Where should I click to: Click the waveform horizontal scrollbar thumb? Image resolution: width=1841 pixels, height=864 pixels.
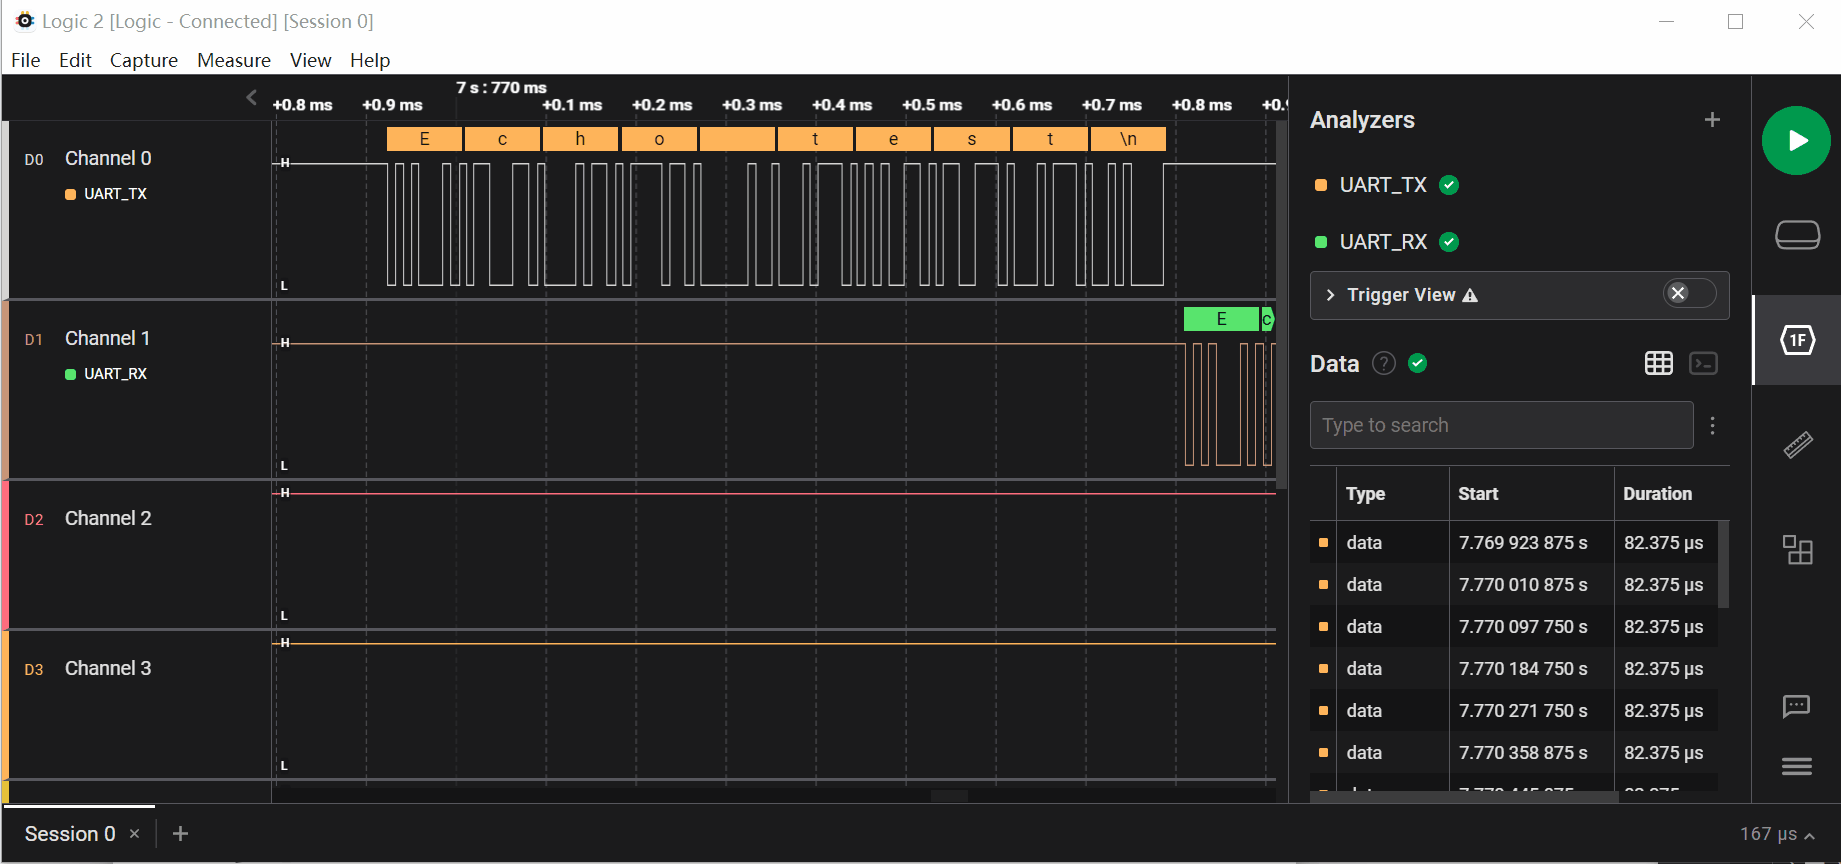pos(949,796)
